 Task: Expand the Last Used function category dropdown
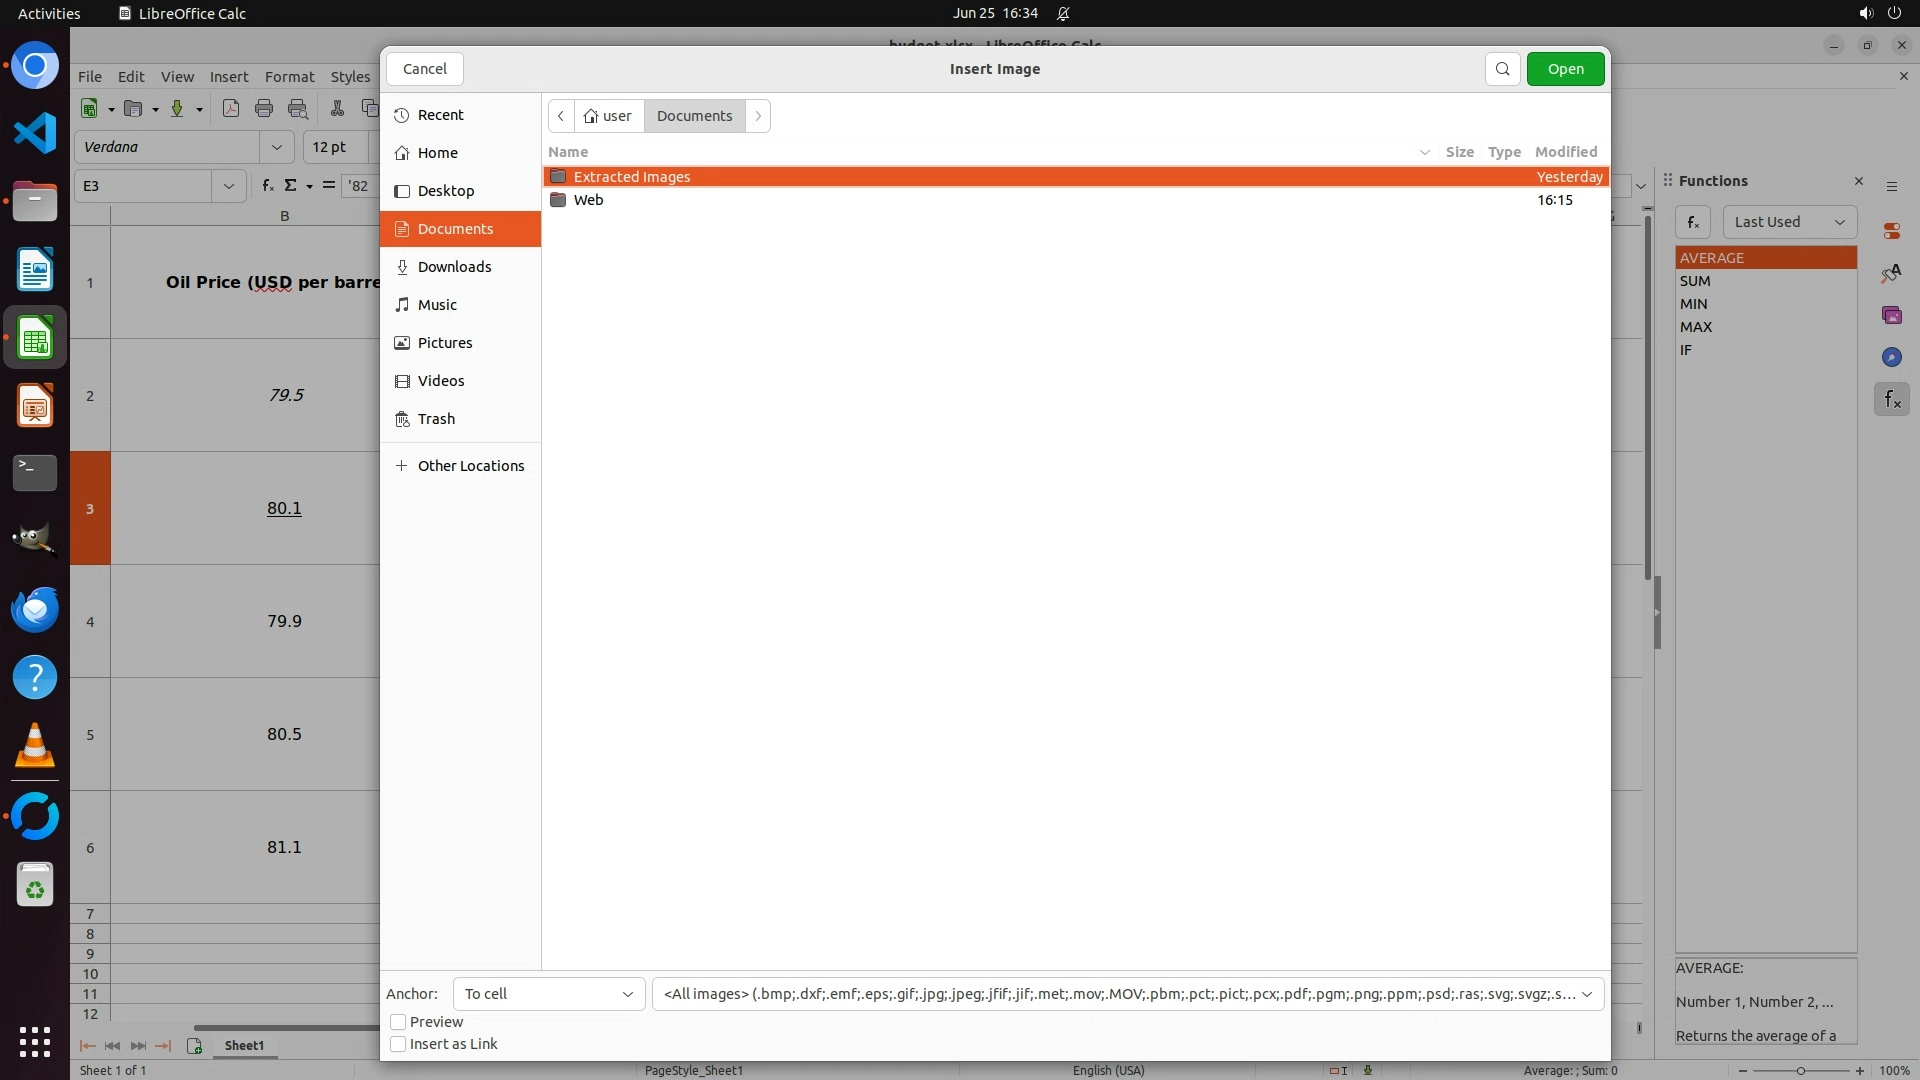[1789, 222]
